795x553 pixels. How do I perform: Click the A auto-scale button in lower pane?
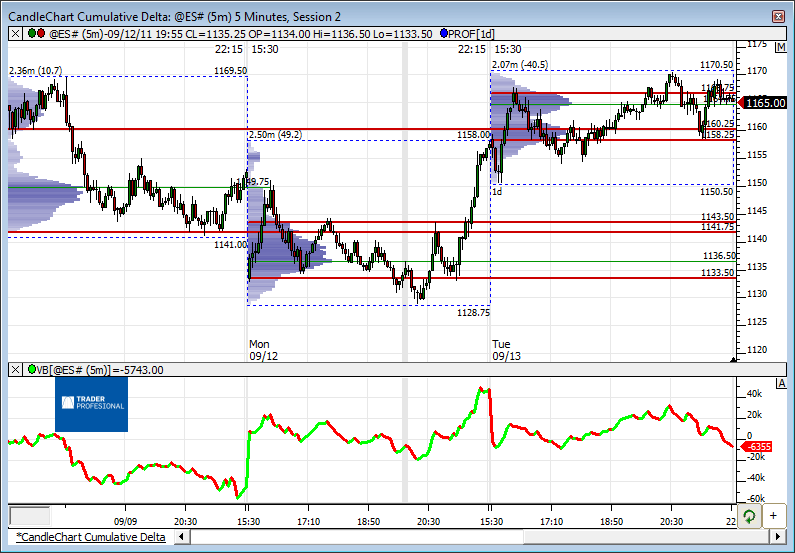(x=781, y=384)
